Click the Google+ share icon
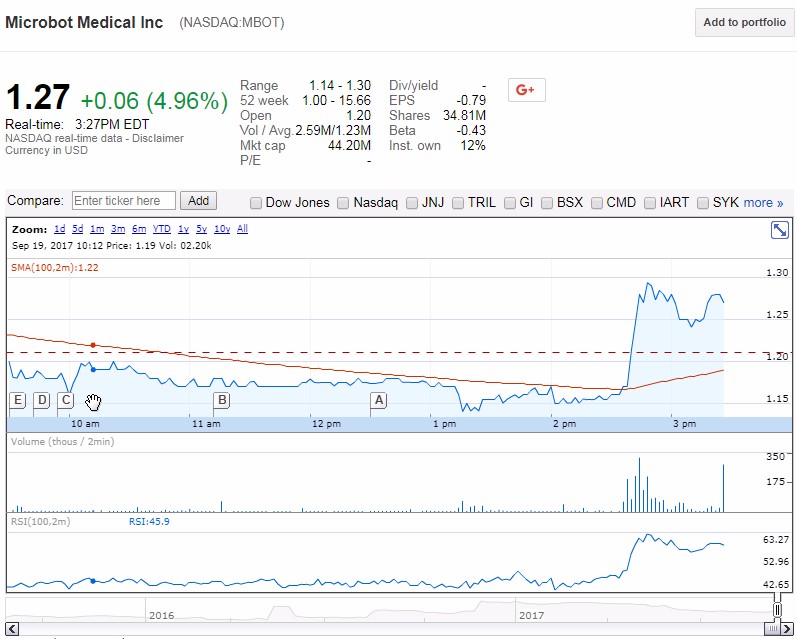This screenshot has height=639, width=797. point(527,90)
